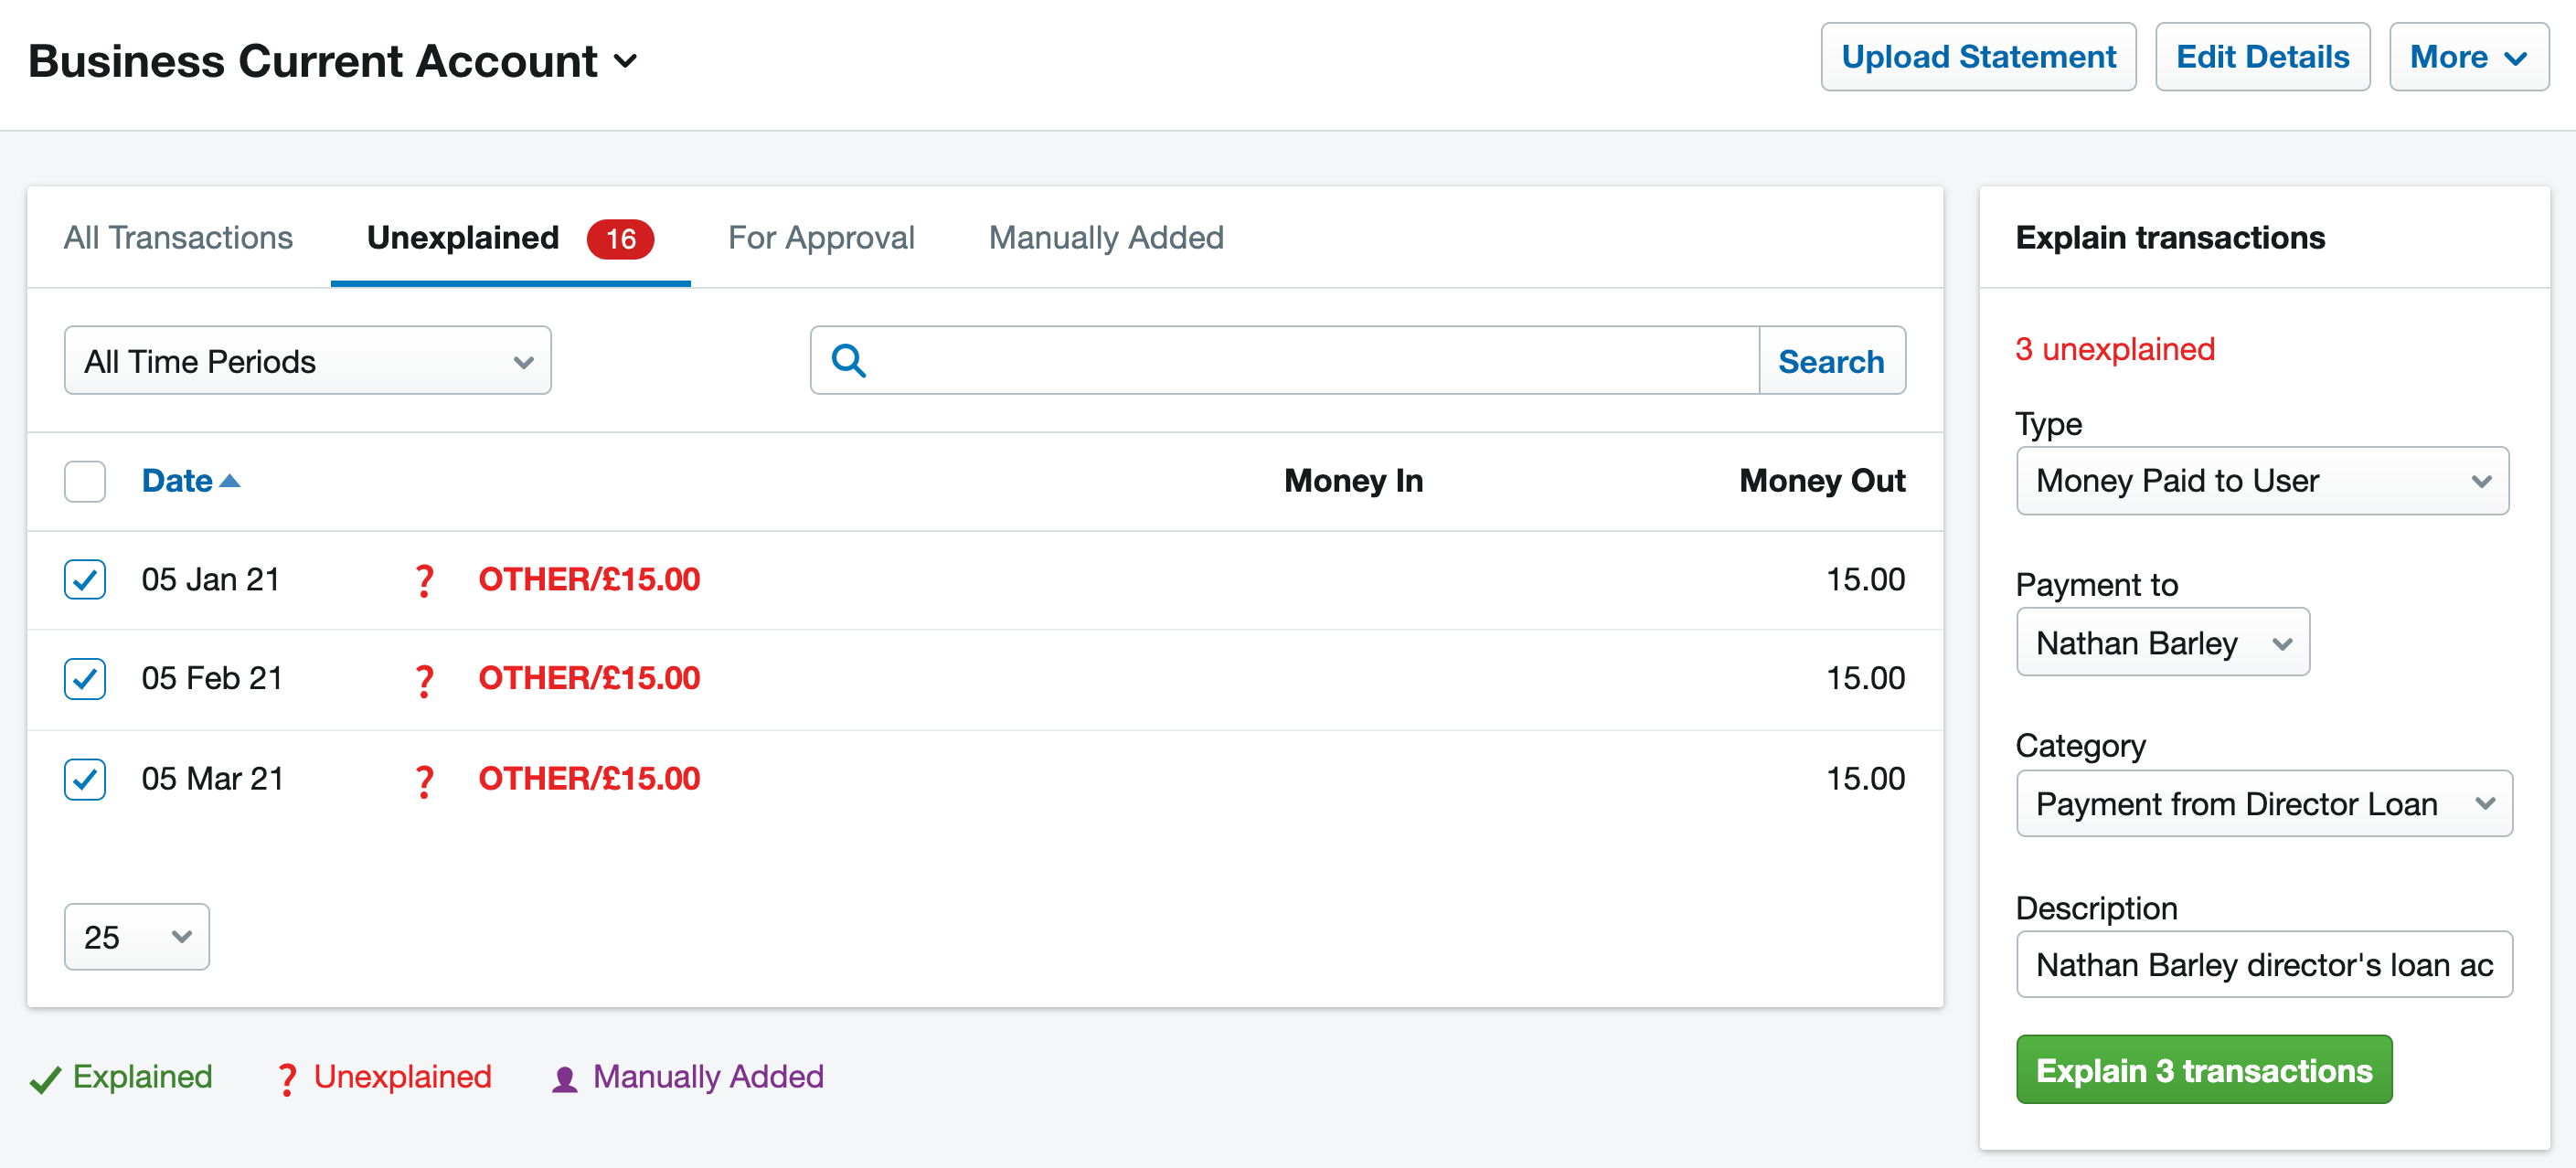The image size is (2576, 1168).
Task: Click the red 16 unexplained count badge
Action: 620,239
